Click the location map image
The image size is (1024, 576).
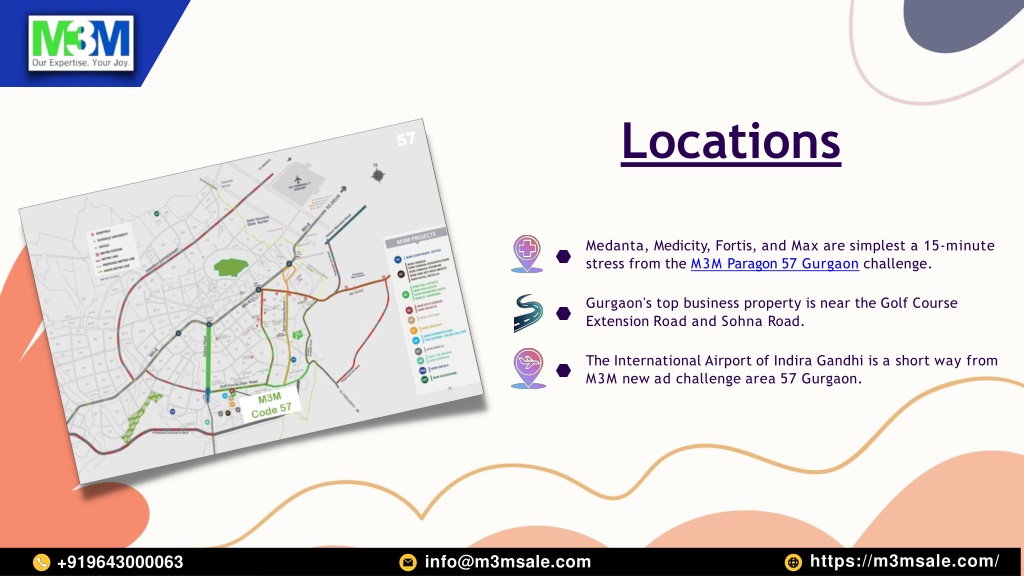(x=252, y=301)
